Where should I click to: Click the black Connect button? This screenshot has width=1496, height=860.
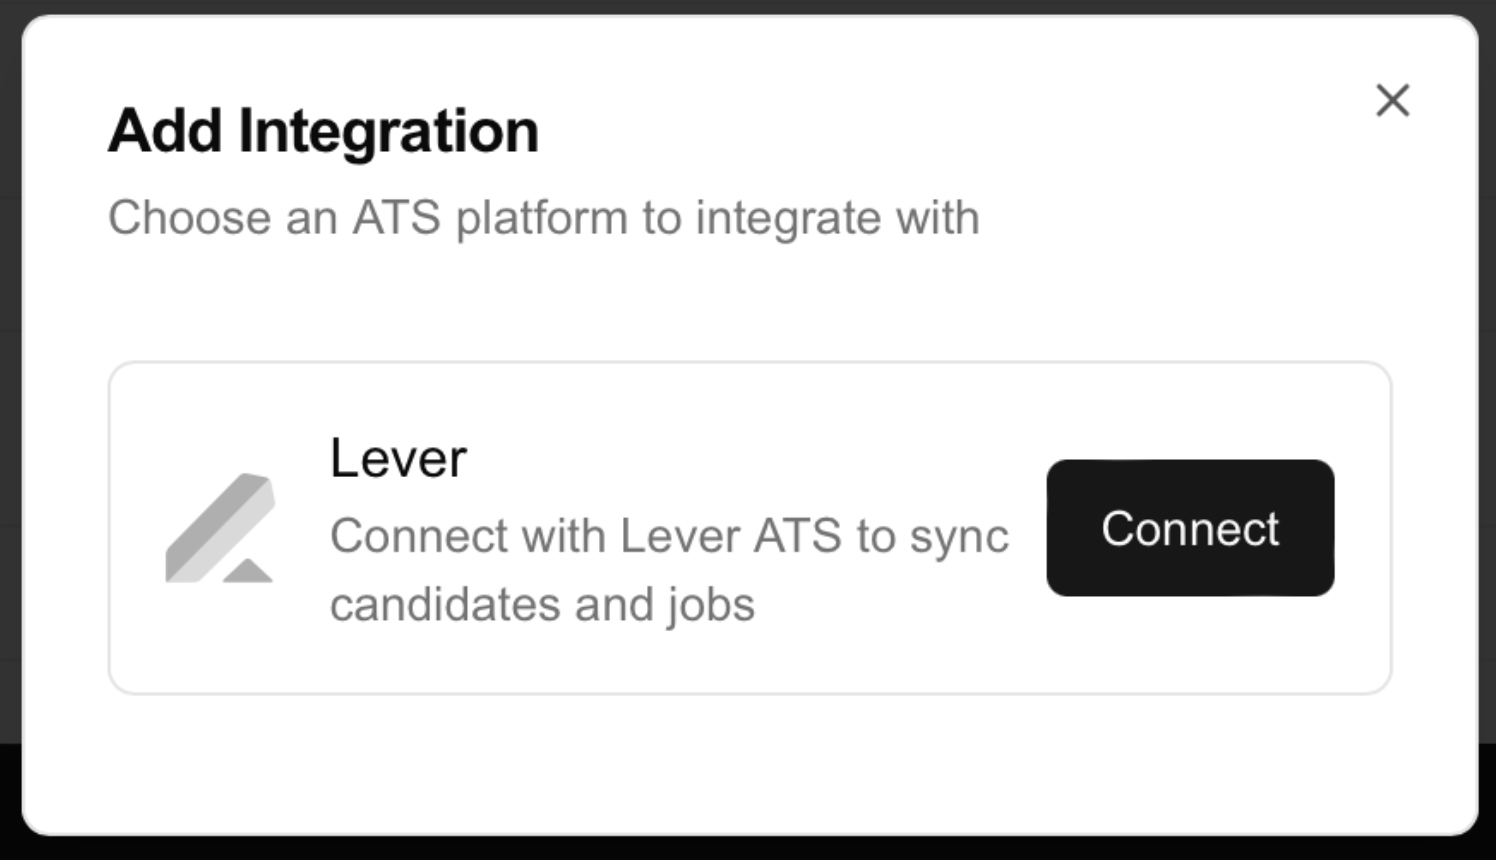click(x=1190, y=528)
